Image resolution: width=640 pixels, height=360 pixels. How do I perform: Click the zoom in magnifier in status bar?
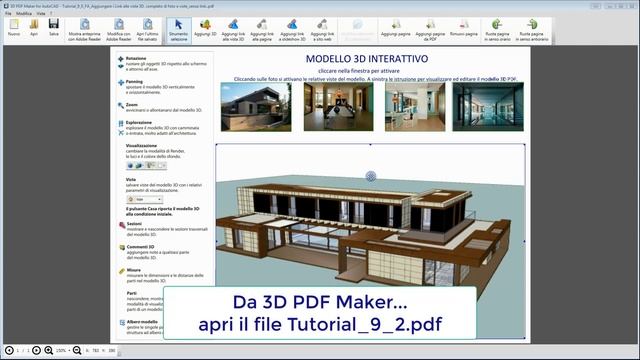(49, 350)
